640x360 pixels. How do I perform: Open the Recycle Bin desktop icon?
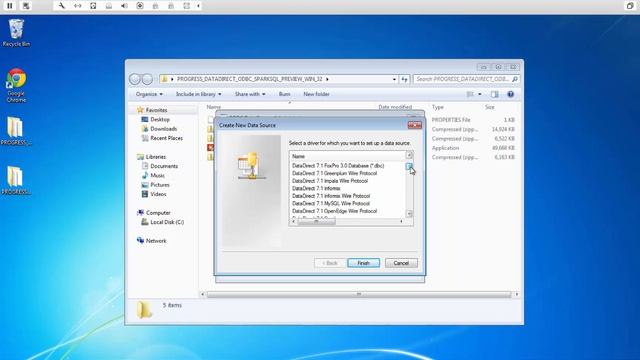click(x=16, y=33)
